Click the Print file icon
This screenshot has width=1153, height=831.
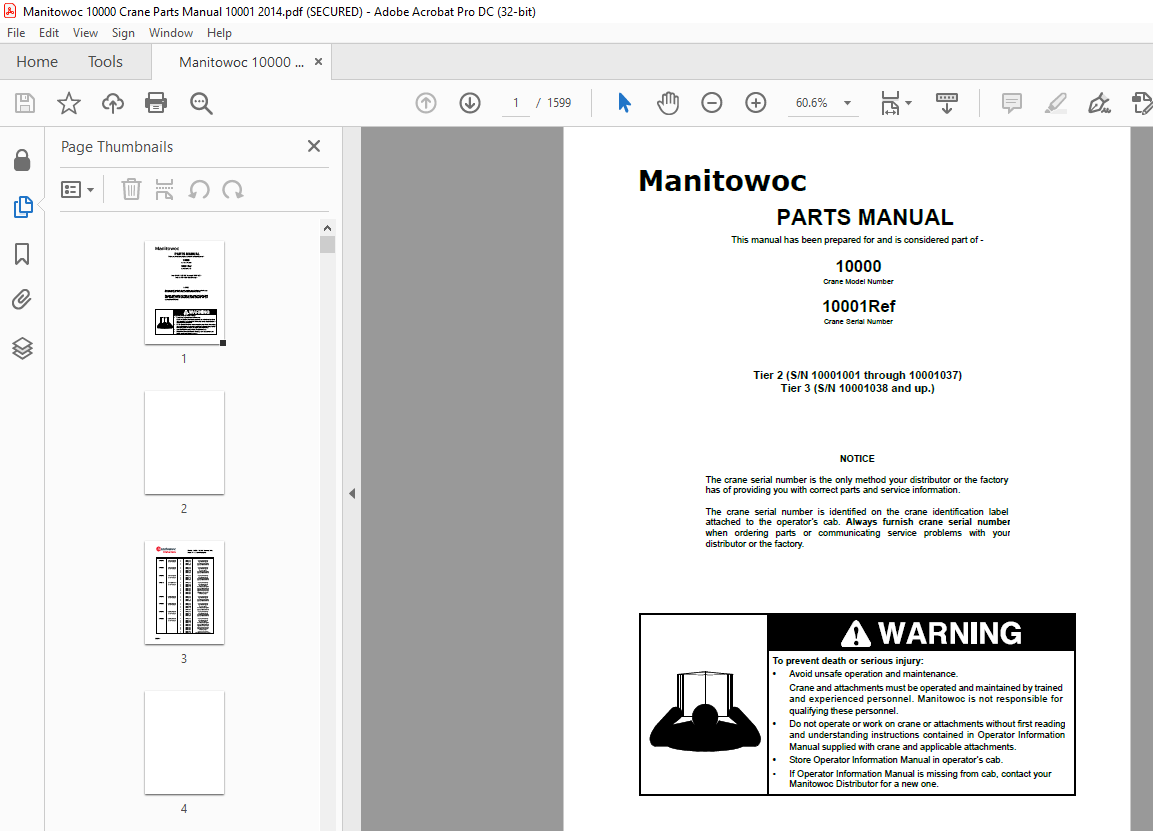[x=156, y=103]
